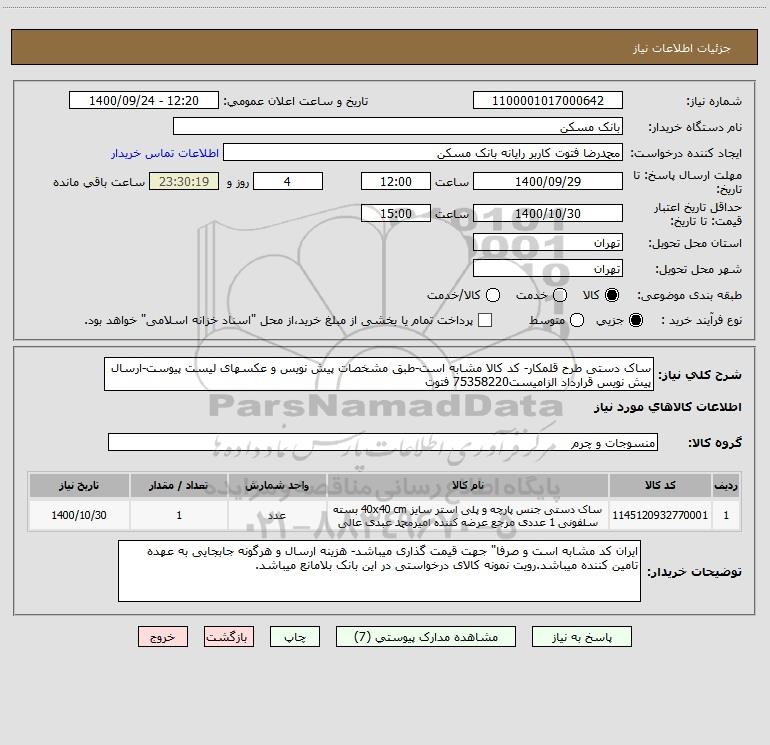Screen dimensions: 770x745
Task: Select the خدمت radio button
Action: pyautogui.click(x=560, y=295)
